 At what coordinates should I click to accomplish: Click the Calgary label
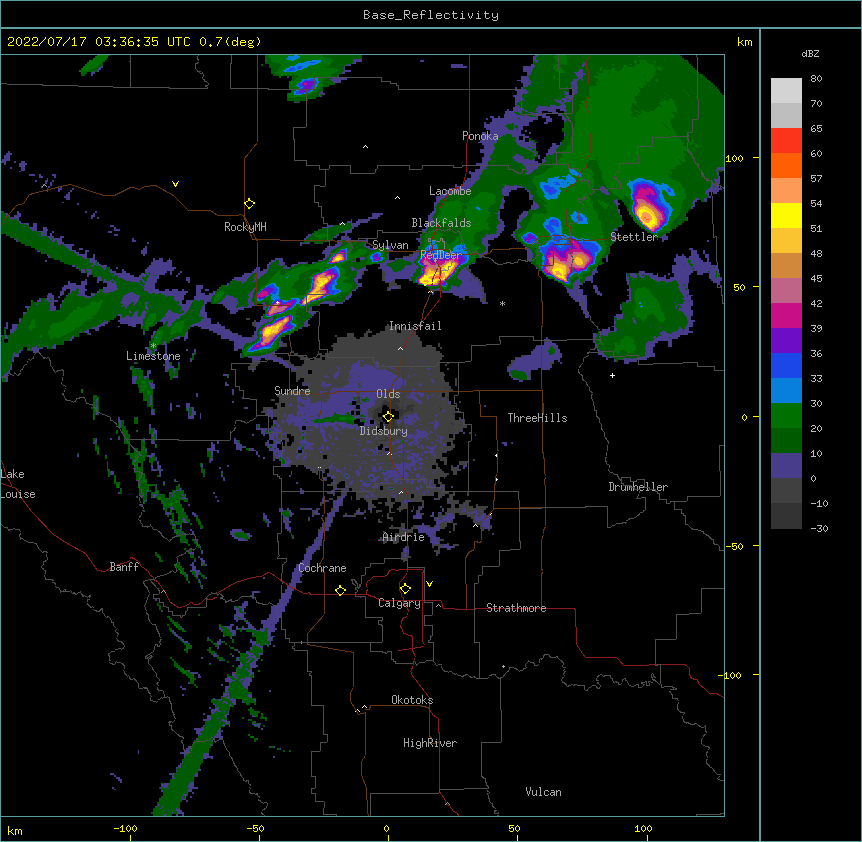[x=400, y=603]
